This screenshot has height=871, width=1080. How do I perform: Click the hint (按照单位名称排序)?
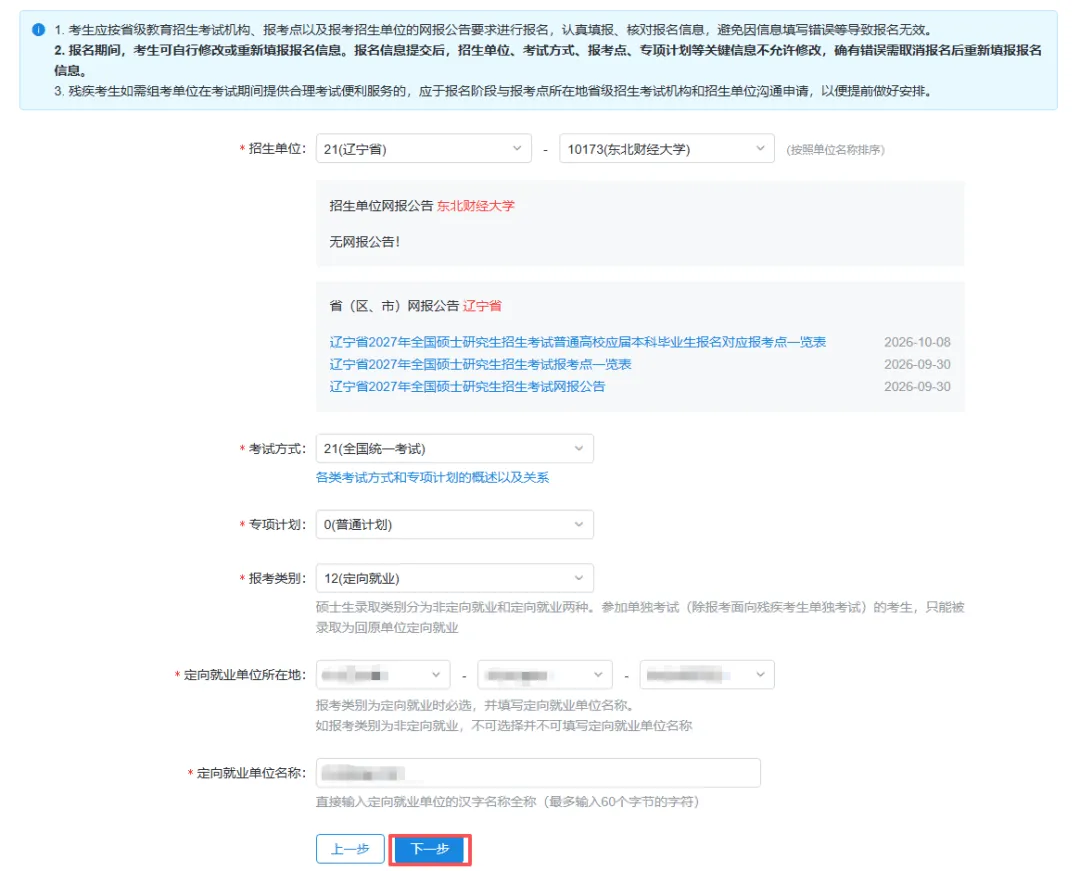(x=835, y=149)
